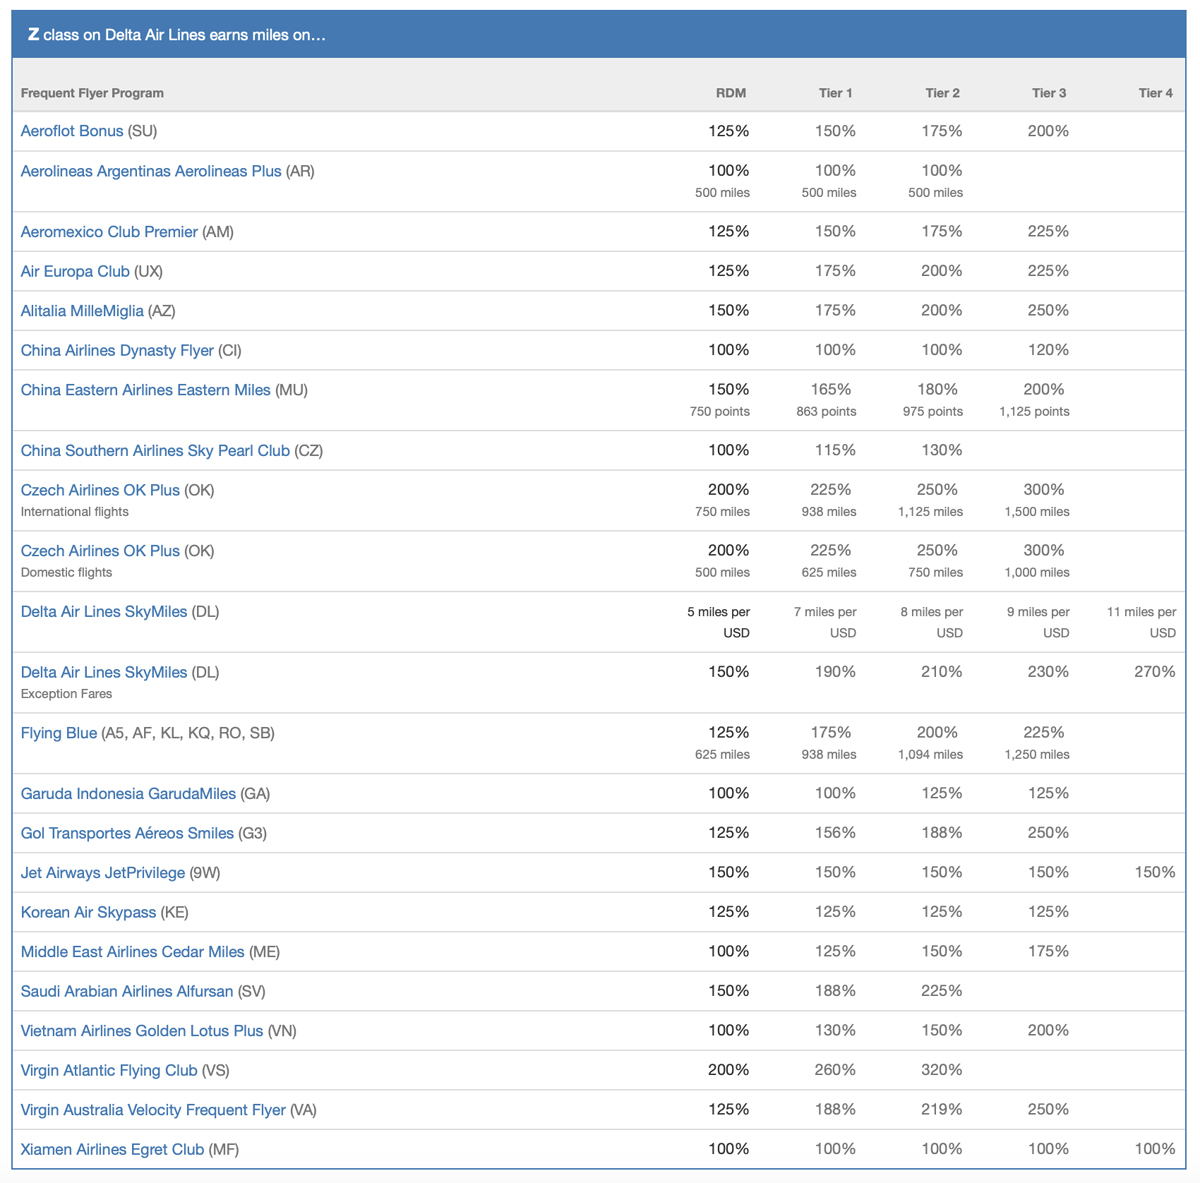The image size is (1200, 1183).
Task: Click the 'Frequent Flyer Program' column header
Action: [92, 93]
